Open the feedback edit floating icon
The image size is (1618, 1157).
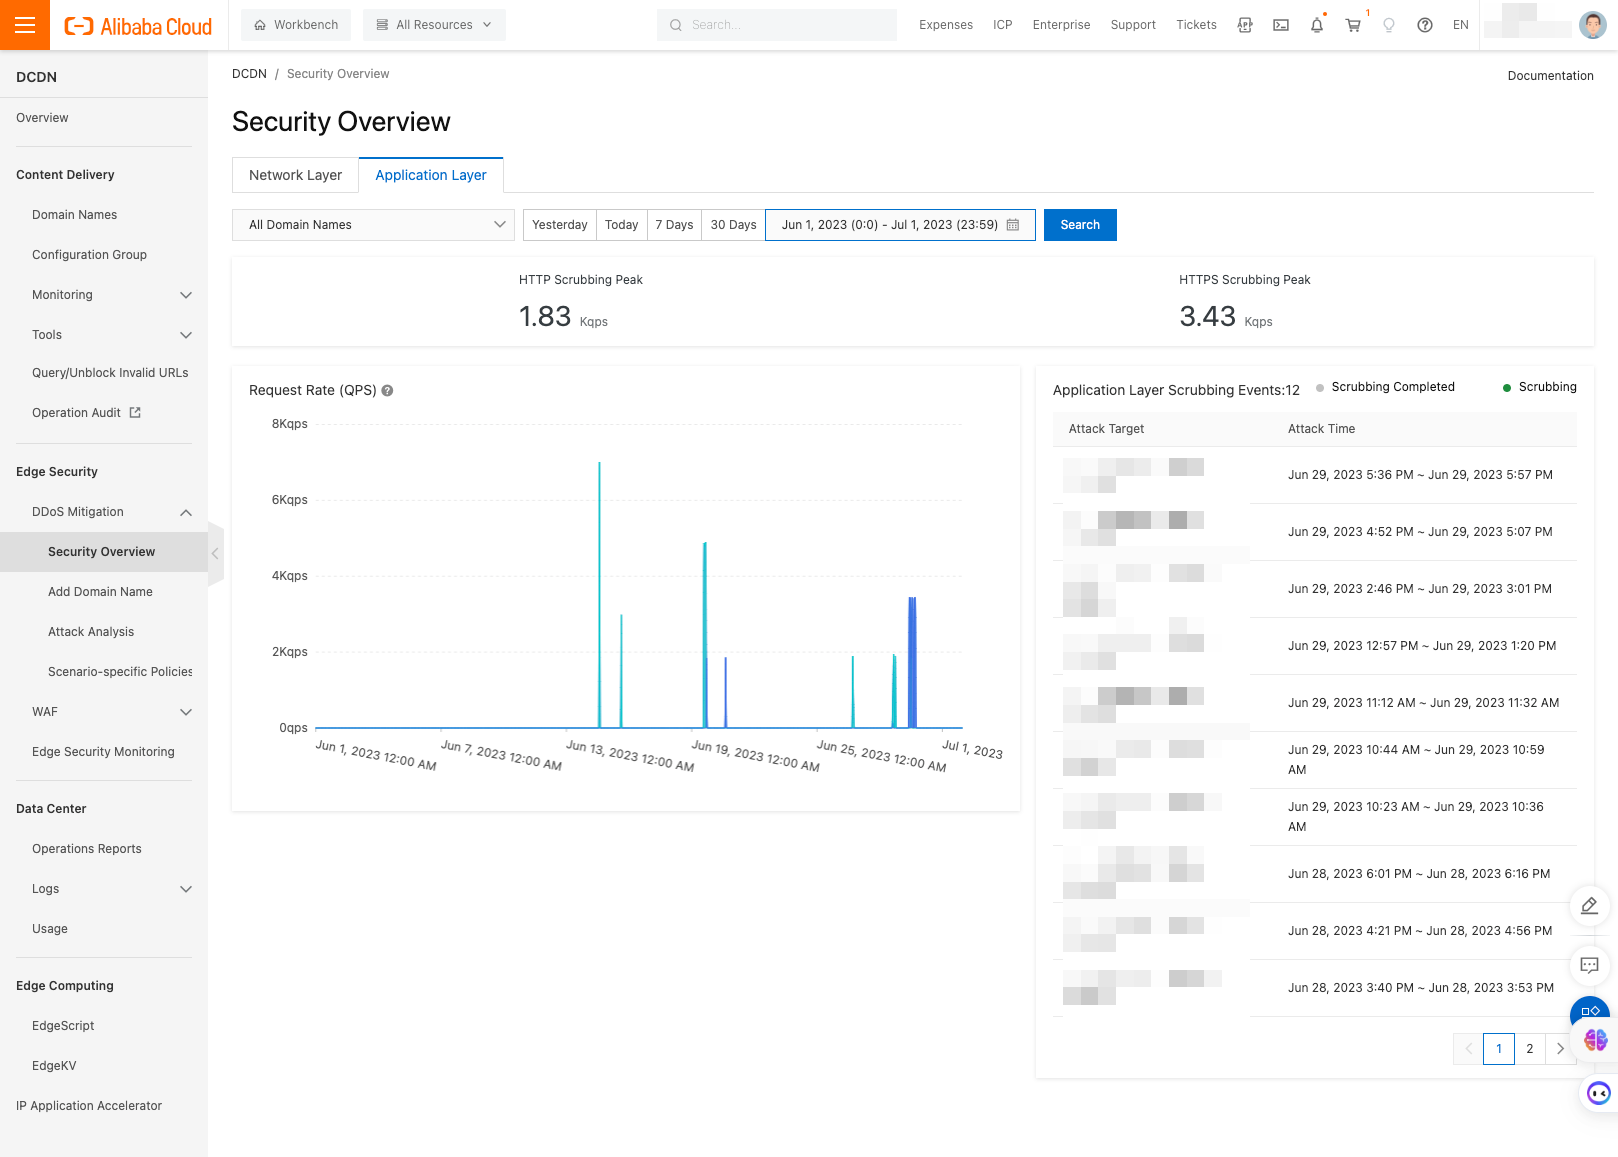point(1590,906)
